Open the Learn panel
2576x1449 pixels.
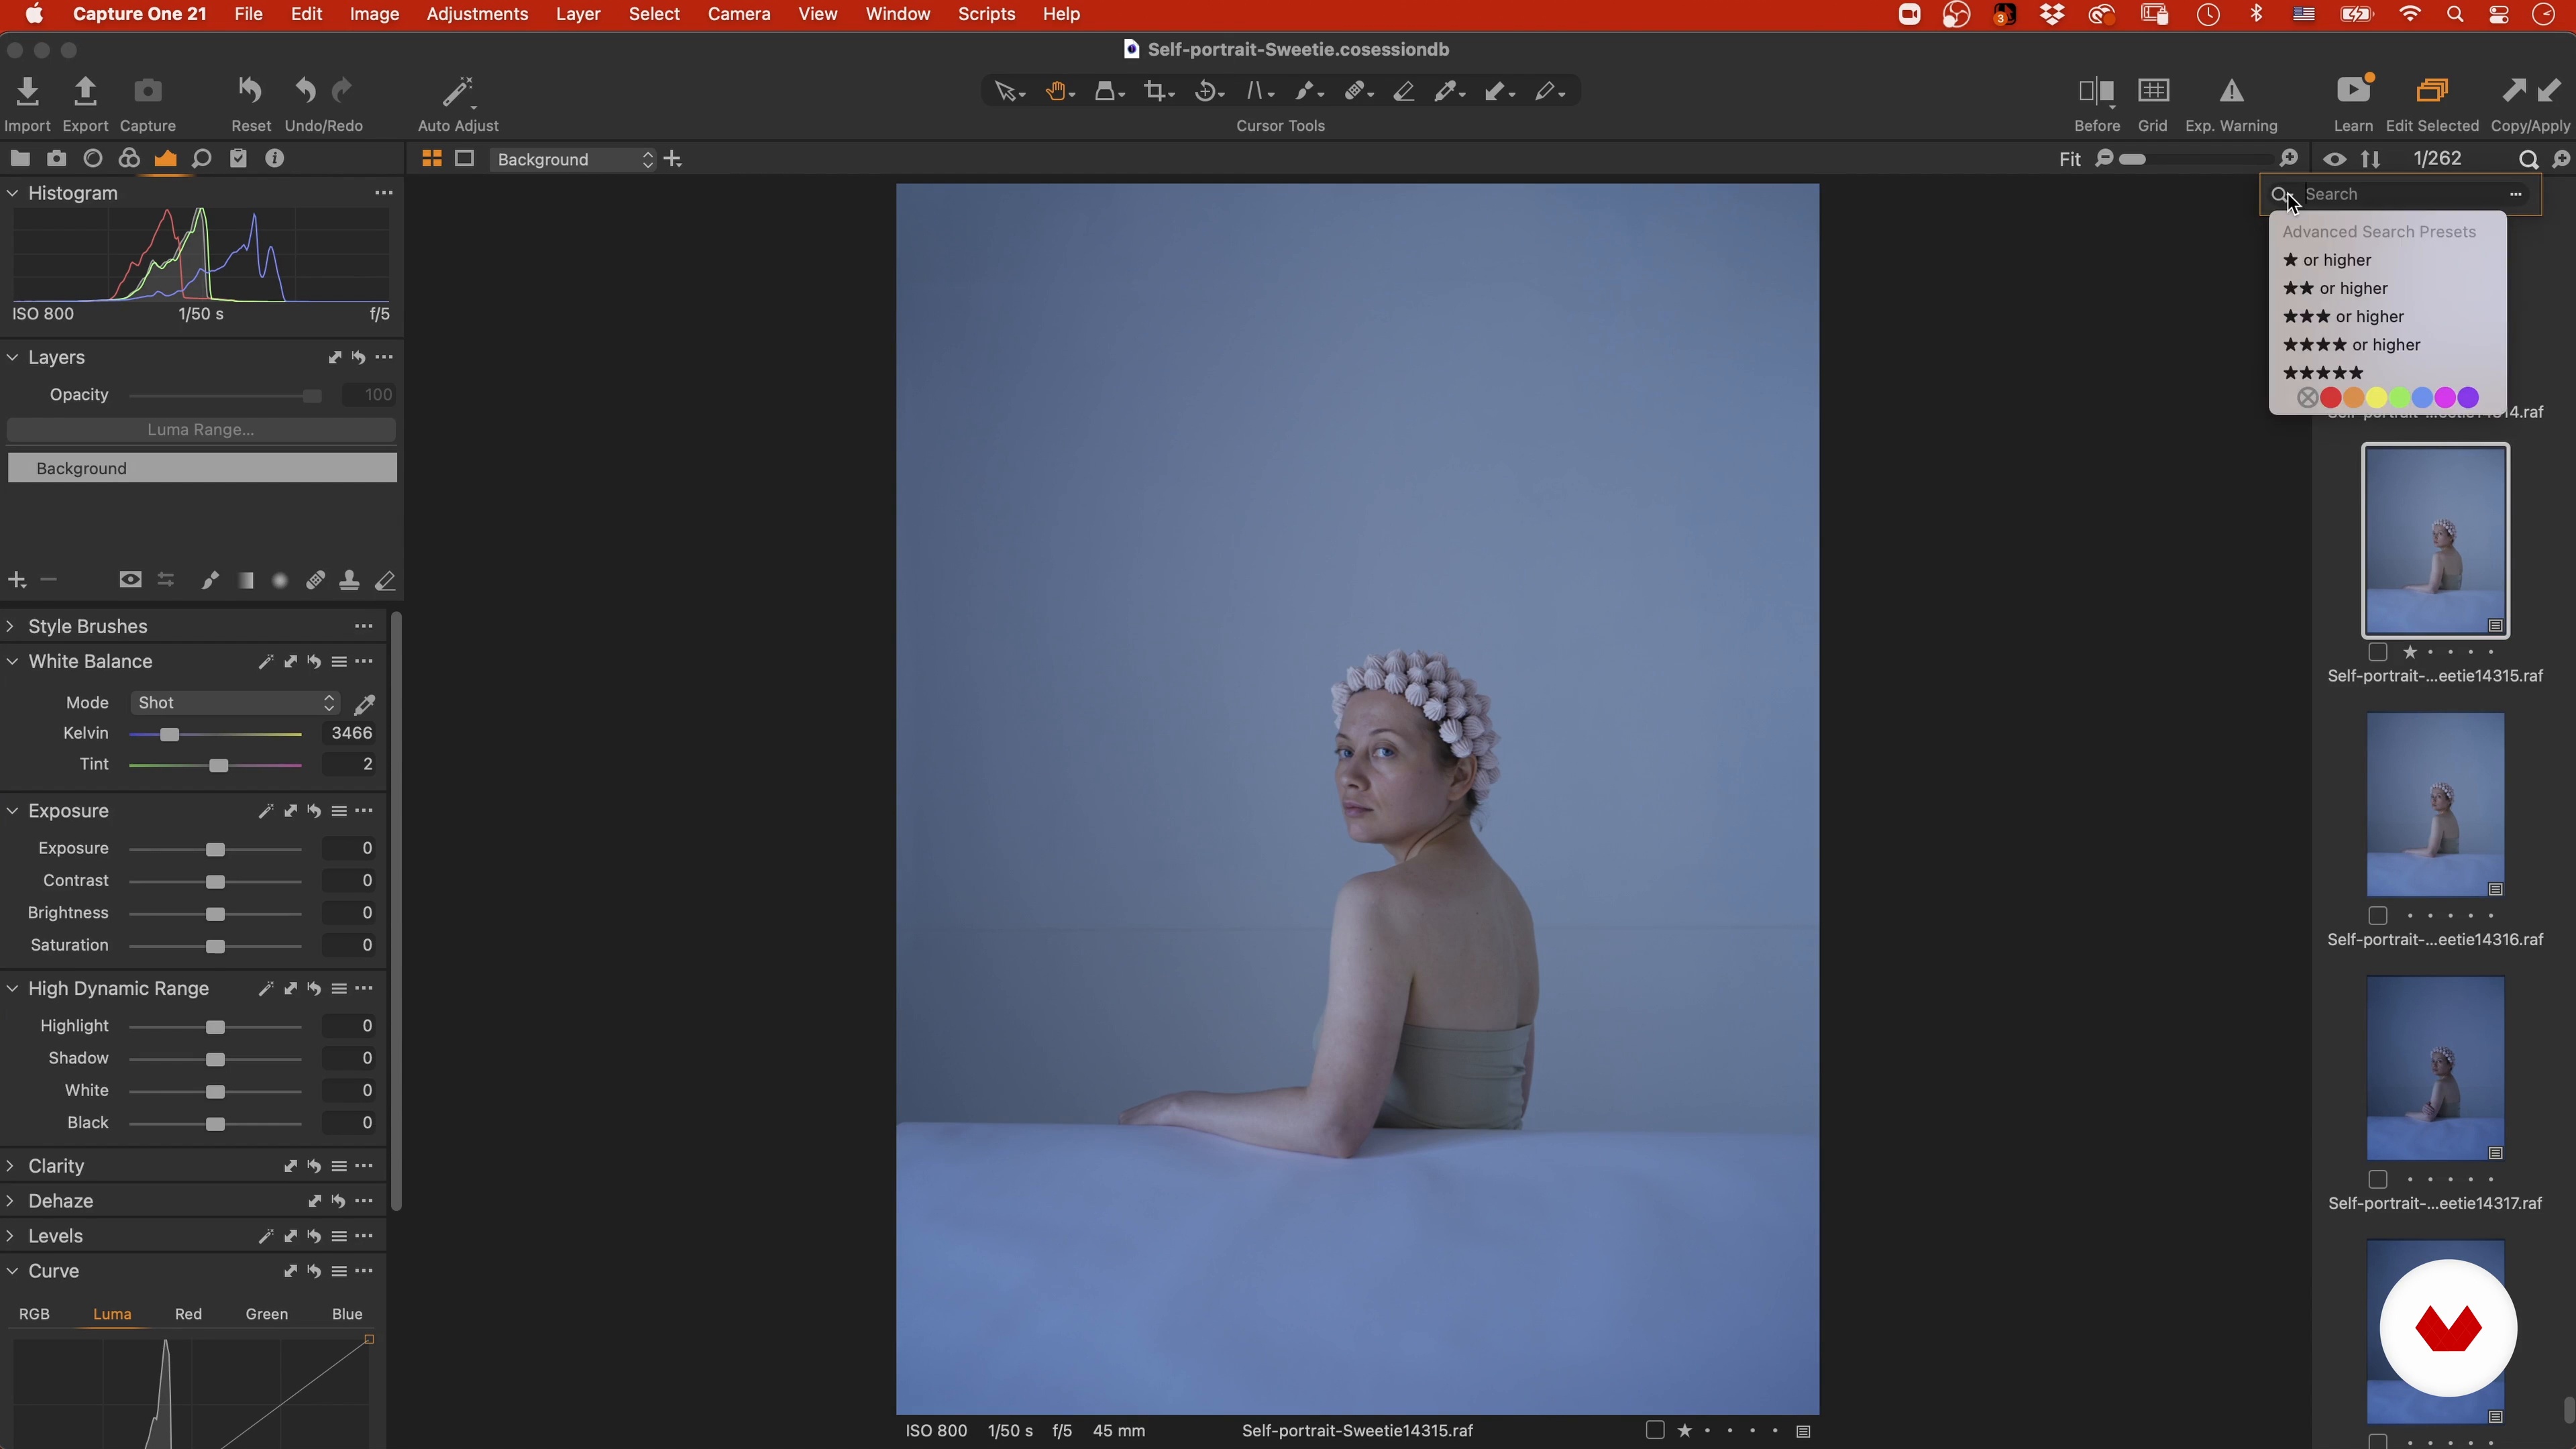pyautogui.click(x=2353, y=90)
